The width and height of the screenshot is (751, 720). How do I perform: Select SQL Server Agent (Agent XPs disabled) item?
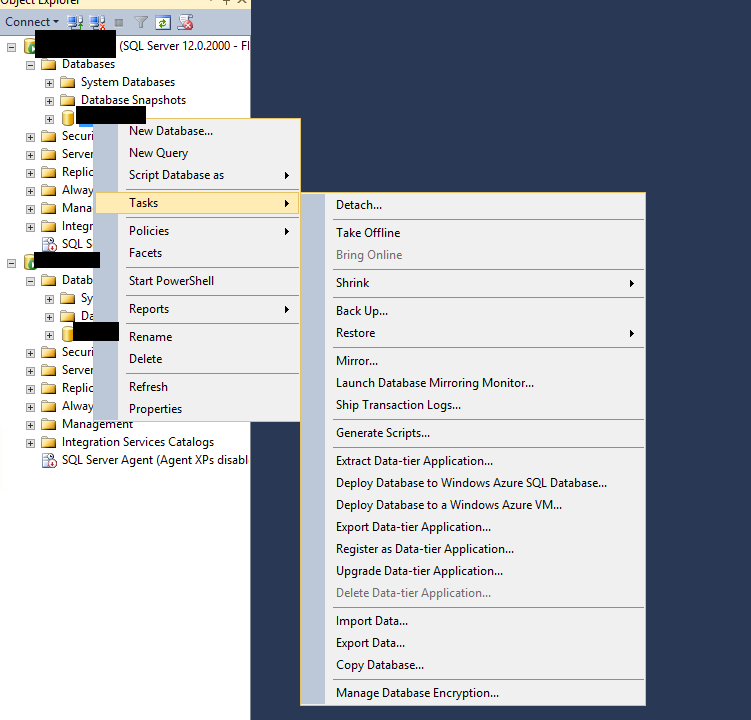coord(155,460)
